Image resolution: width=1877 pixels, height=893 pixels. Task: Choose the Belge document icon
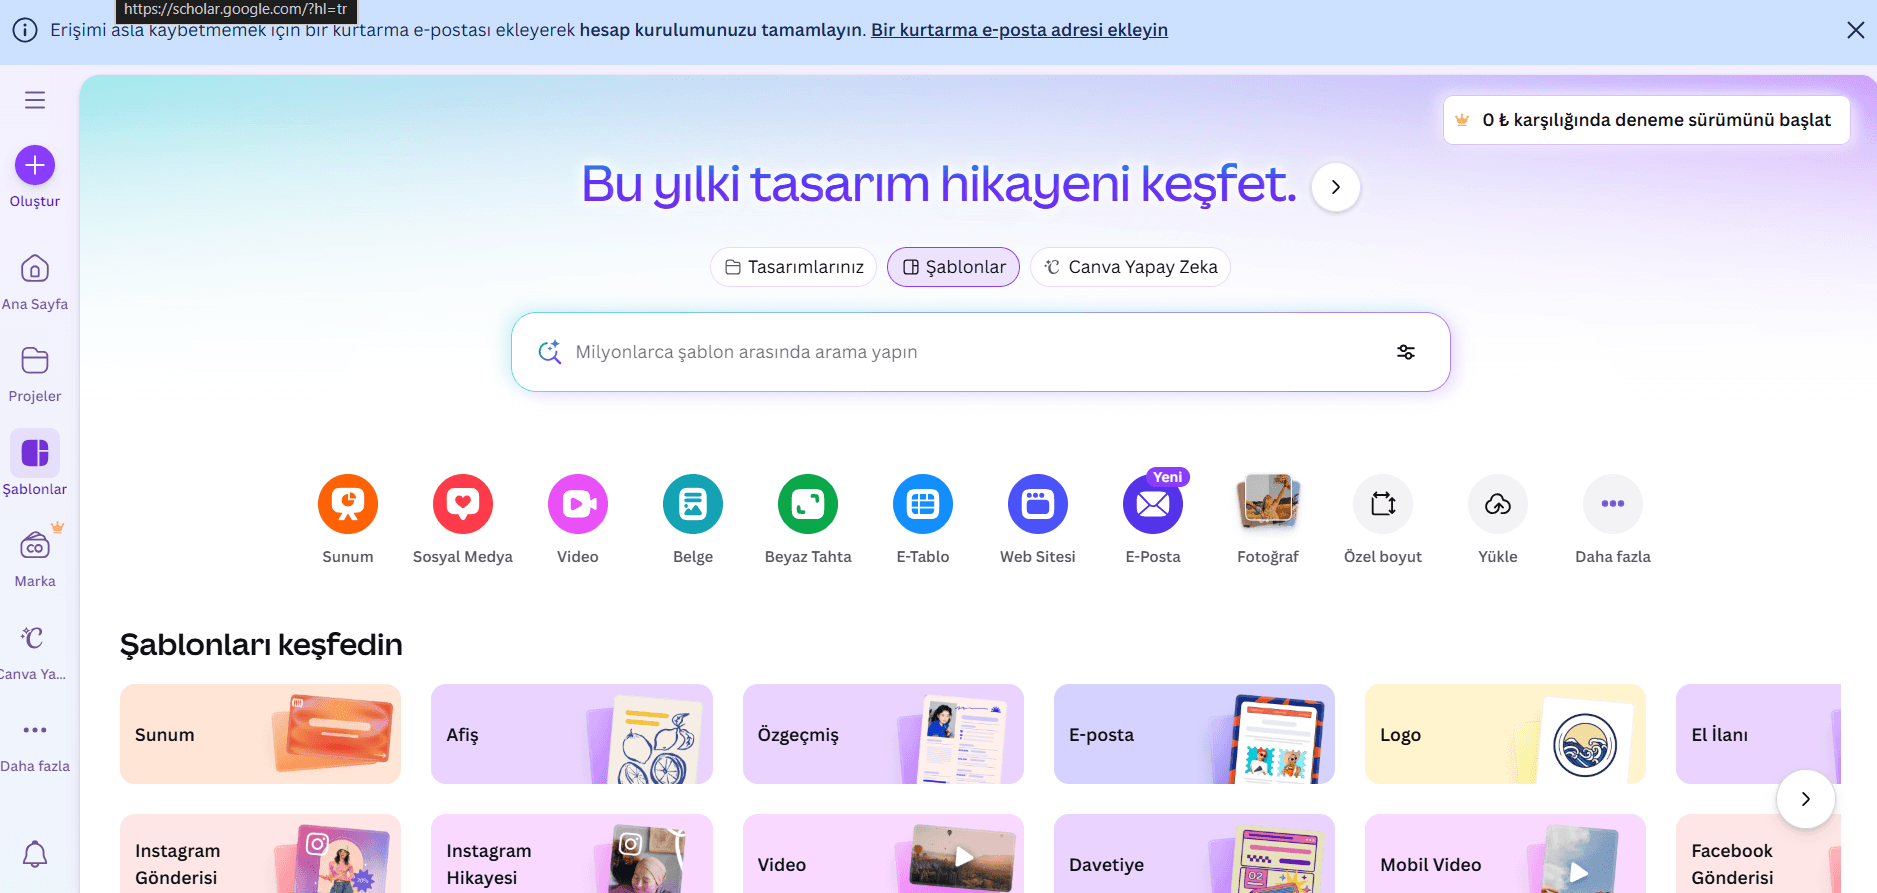[x=693, y=504]
